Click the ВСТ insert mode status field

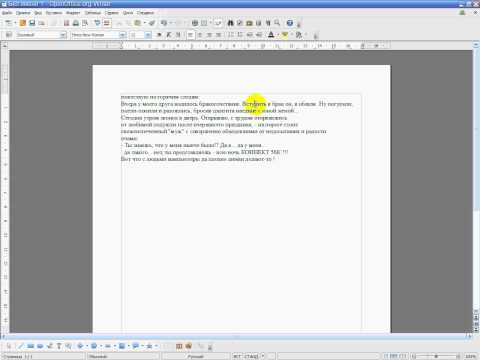pyautogui.click(x=237, y=356)
